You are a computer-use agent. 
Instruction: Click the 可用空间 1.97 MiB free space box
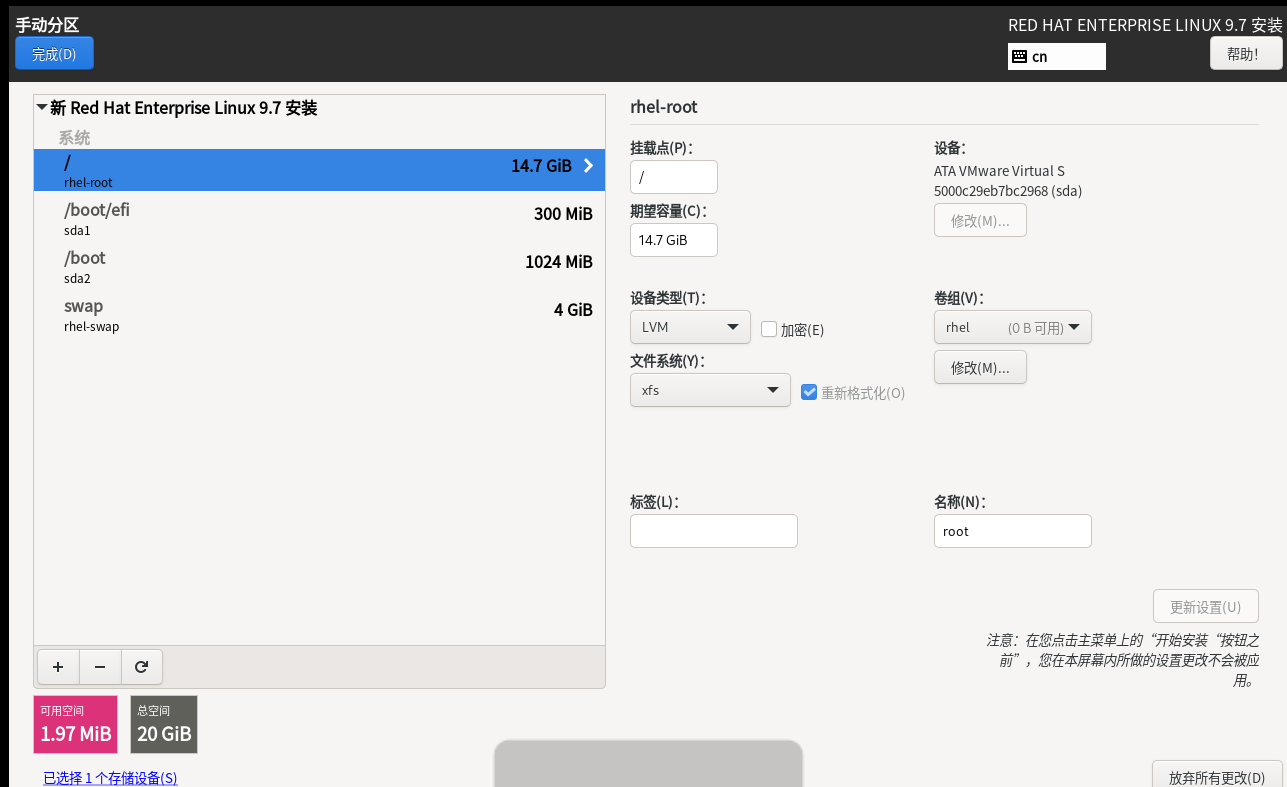click(x=76, y=724)
